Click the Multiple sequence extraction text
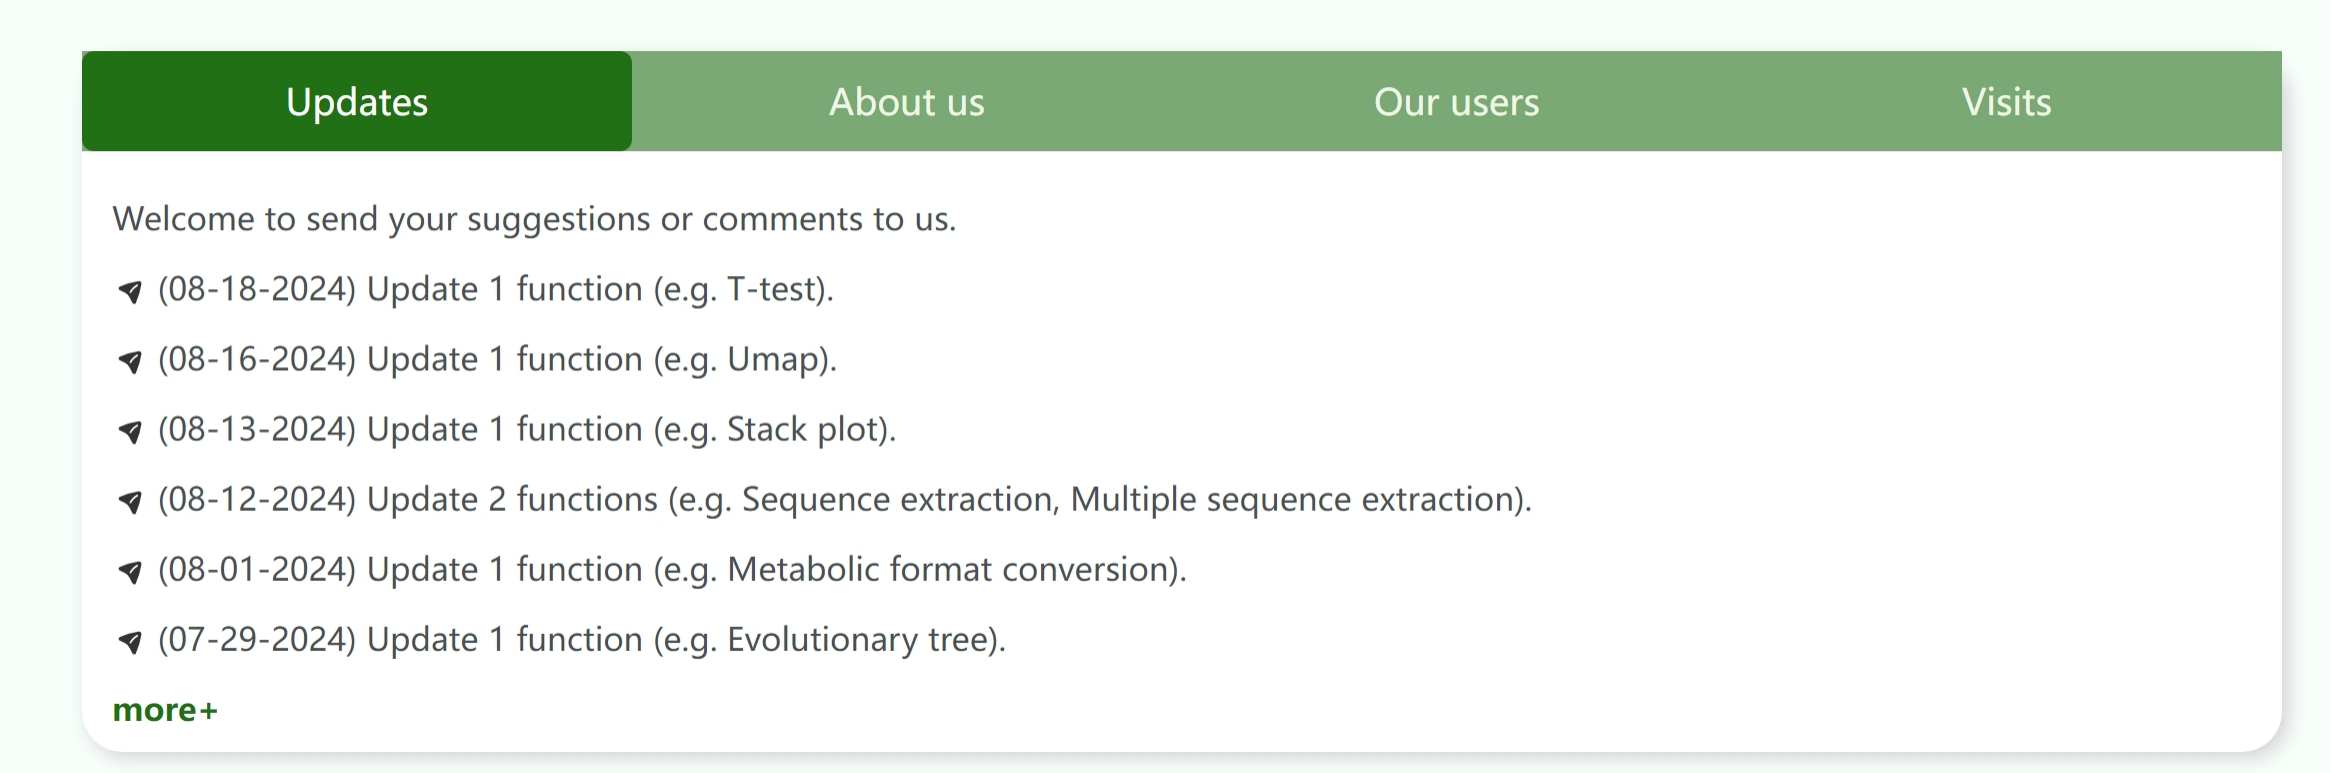The image size is (2332, 773). click(1294, 499)
